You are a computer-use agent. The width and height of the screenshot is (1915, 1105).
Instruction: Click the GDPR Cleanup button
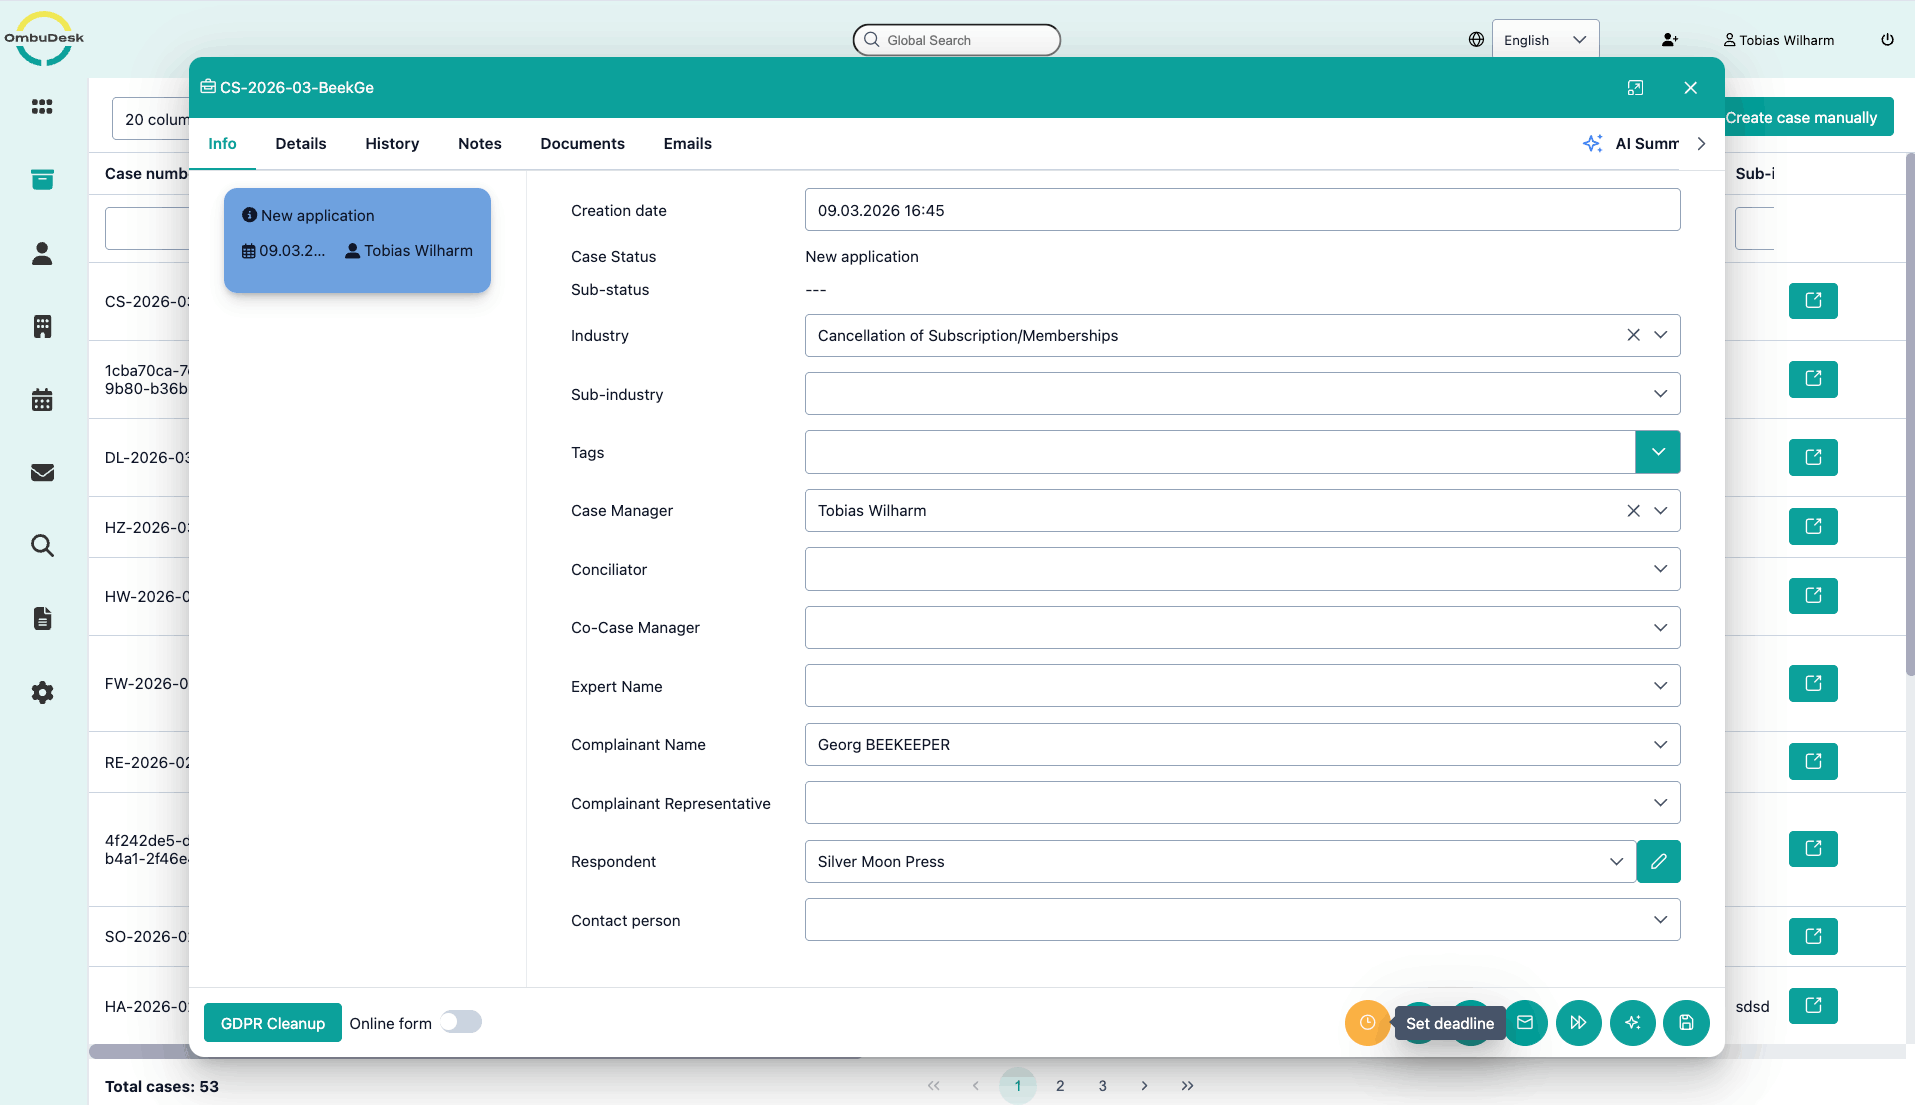272,1023
